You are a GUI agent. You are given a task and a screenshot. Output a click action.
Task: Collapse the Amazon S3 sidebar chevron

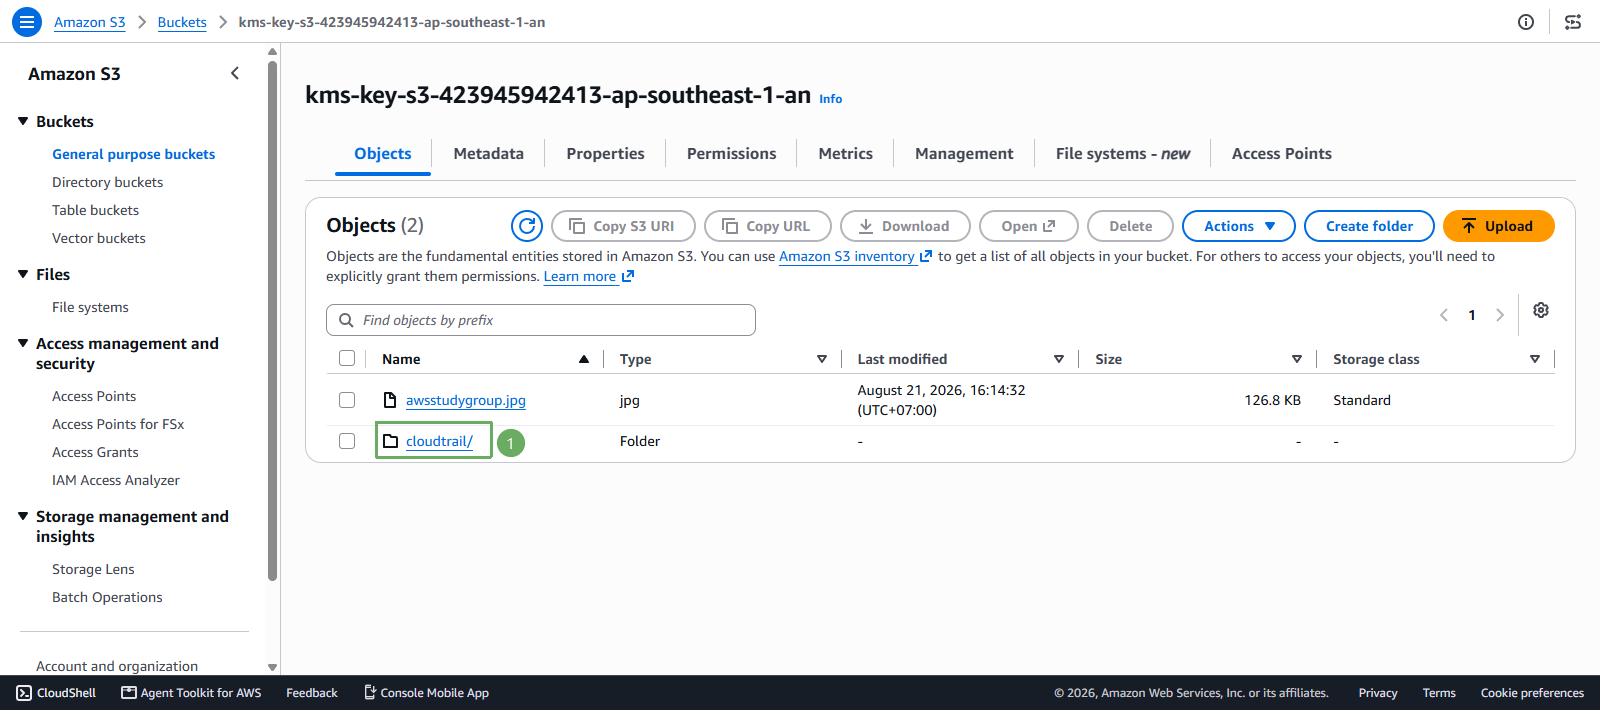point(235,73)
